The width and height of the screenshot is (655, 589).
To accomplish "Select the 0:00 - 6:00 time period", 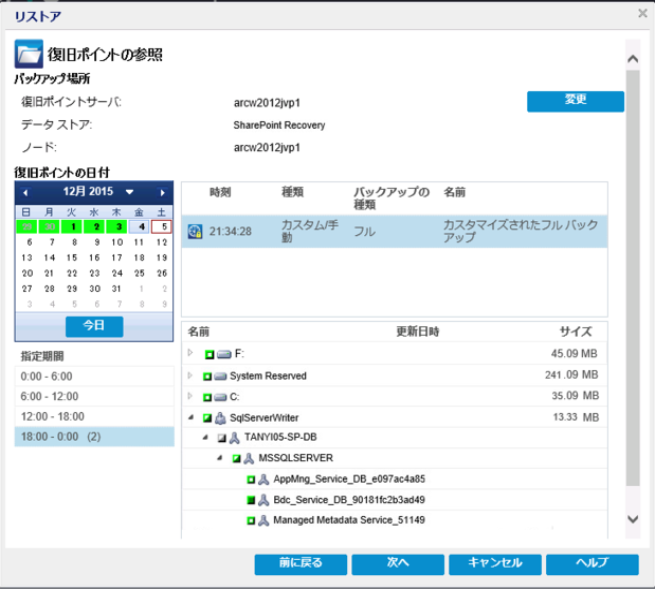I will pyautogui.click(x=94, y=376).
